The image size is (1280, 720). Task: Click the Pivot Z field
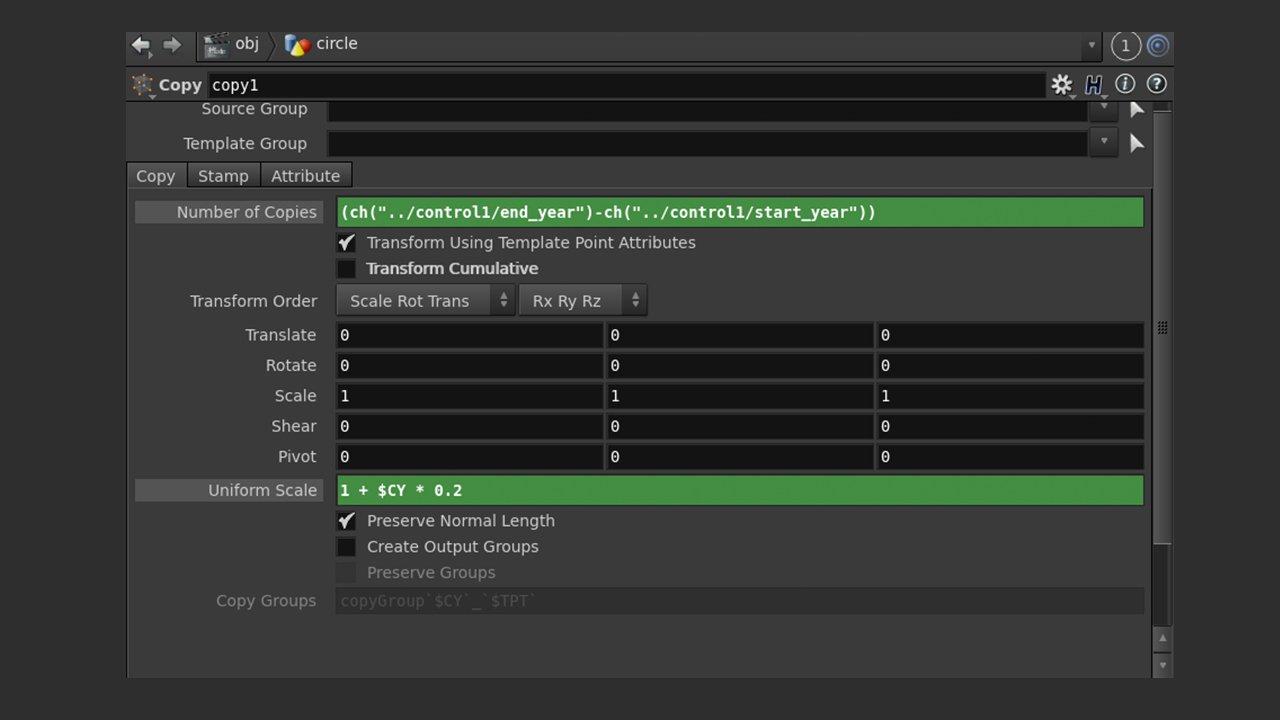(1010, 457)
